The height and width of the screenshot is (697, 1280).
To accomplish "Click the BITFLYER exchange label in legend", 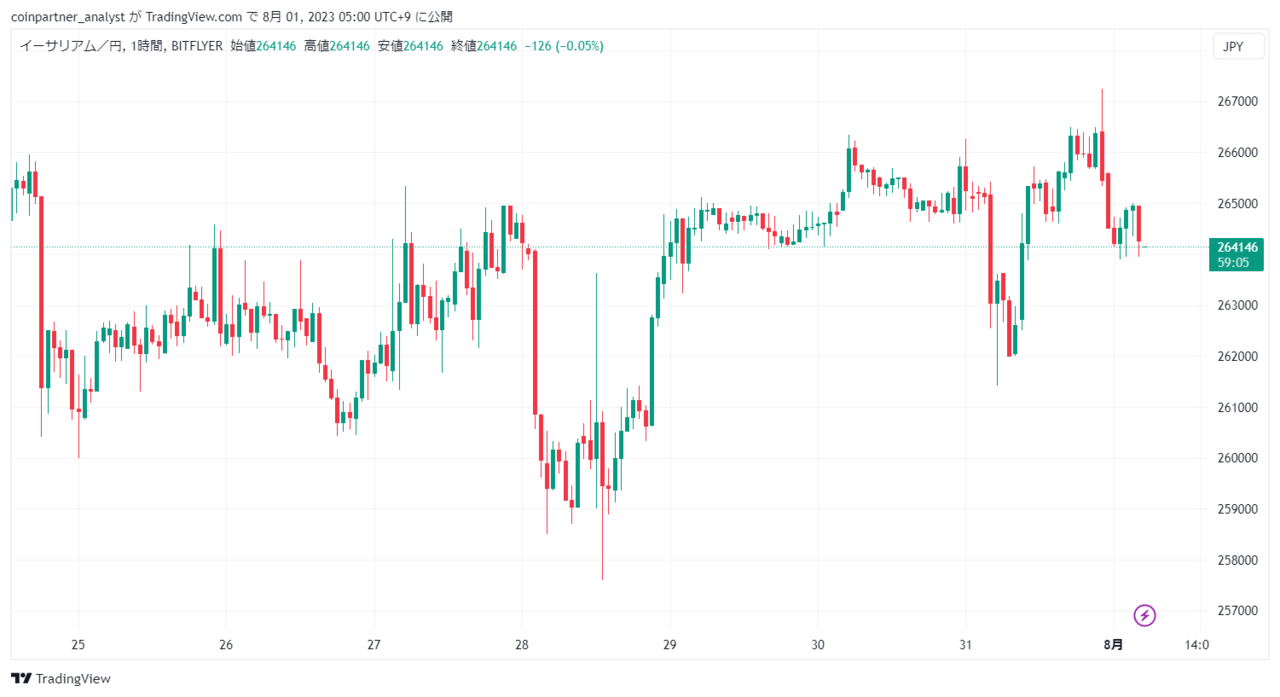I will pyautogui.click(x=197, y=46).
